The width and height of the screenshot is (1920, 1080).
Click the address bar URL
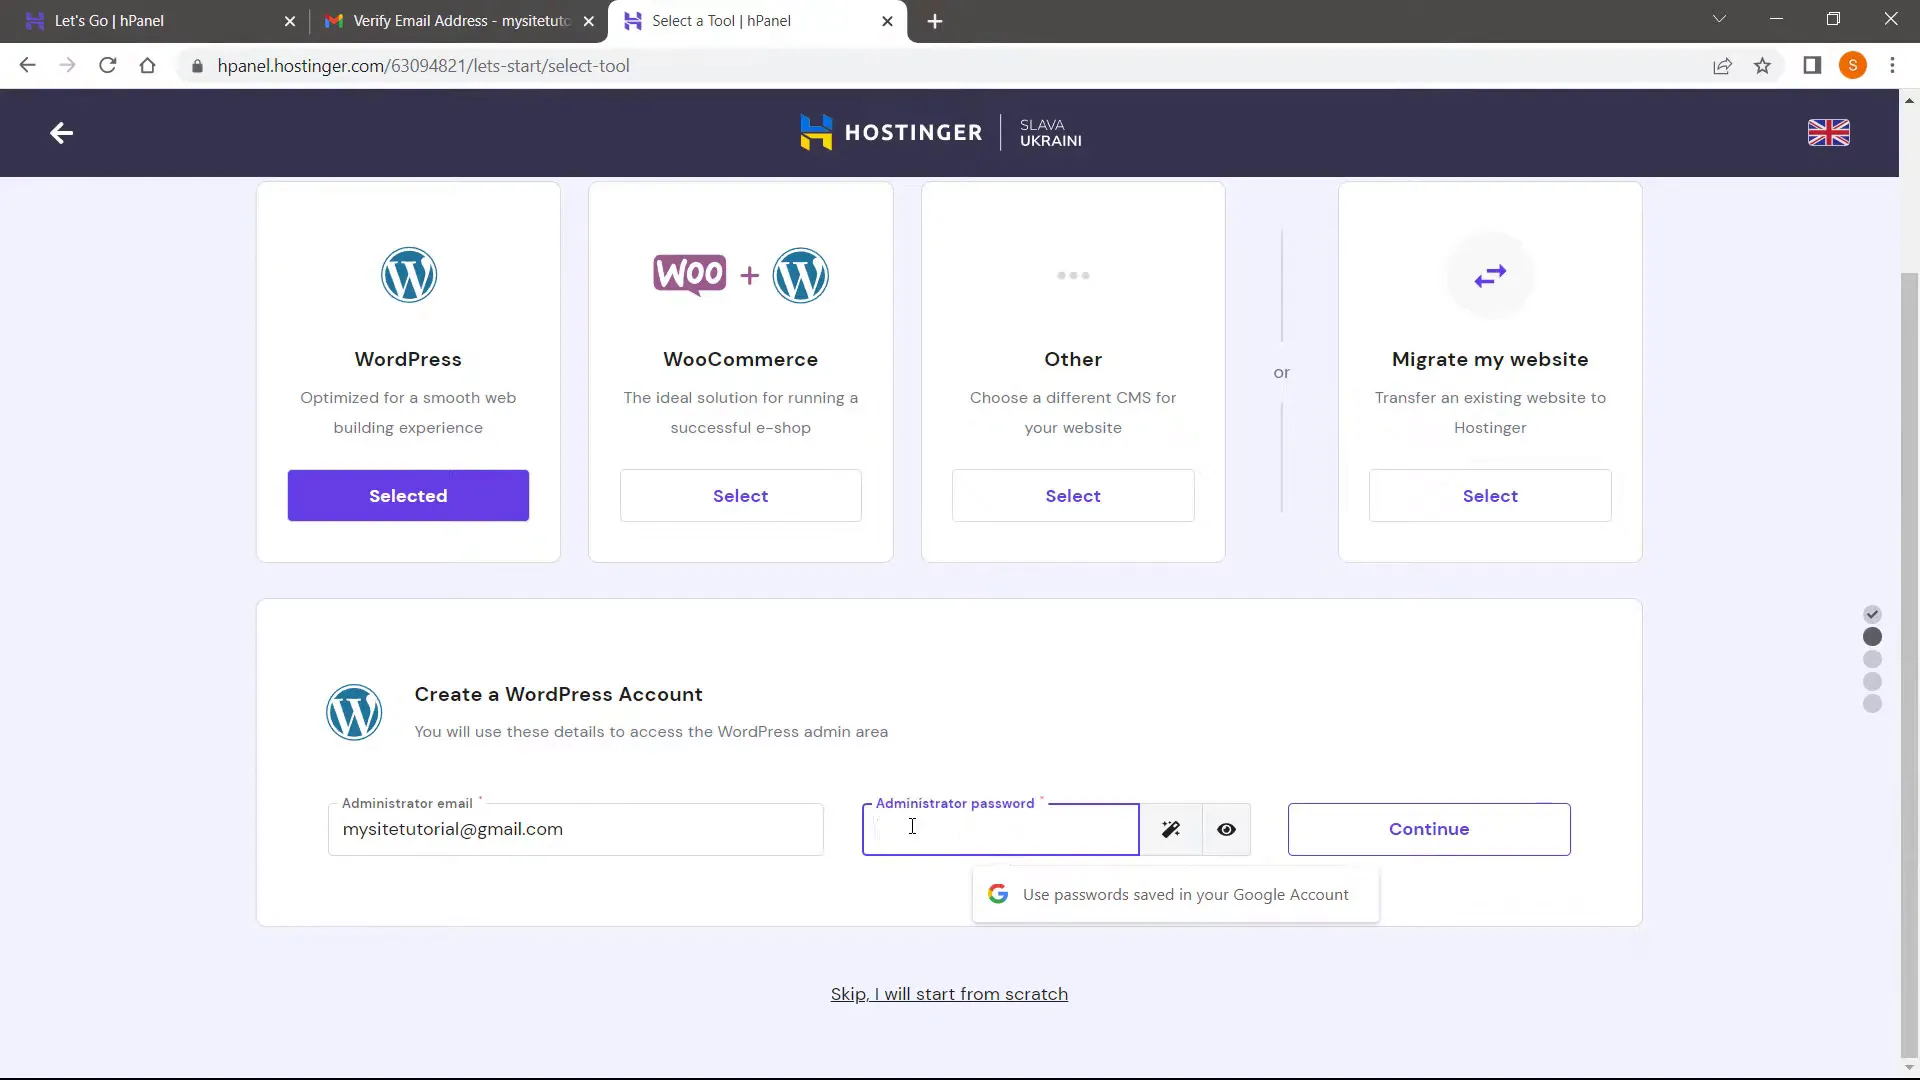click(x=424, y=66)
